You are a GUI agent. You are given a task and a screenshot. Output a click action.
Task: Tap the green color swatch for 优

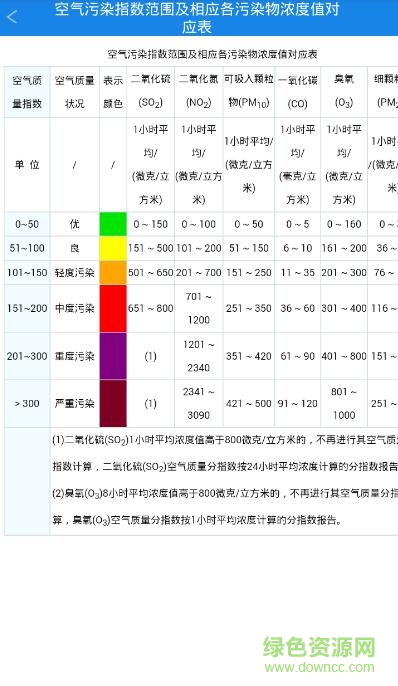click(x=113, y=224)
